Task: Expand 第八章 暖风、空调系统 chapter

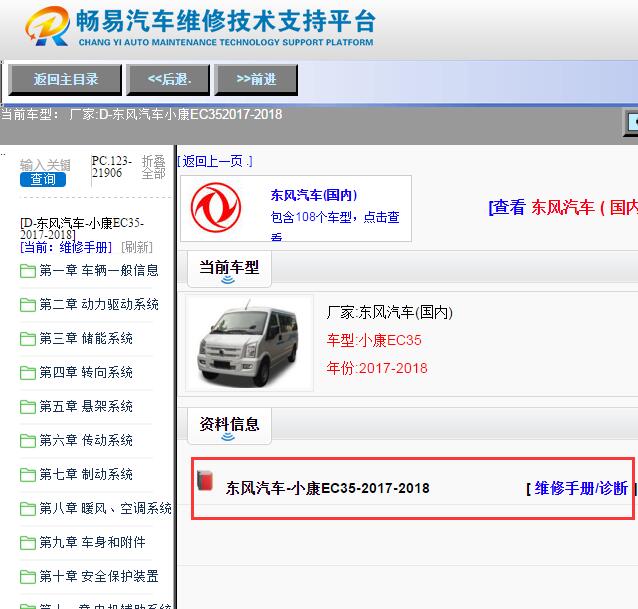Action: coord(105,508)
